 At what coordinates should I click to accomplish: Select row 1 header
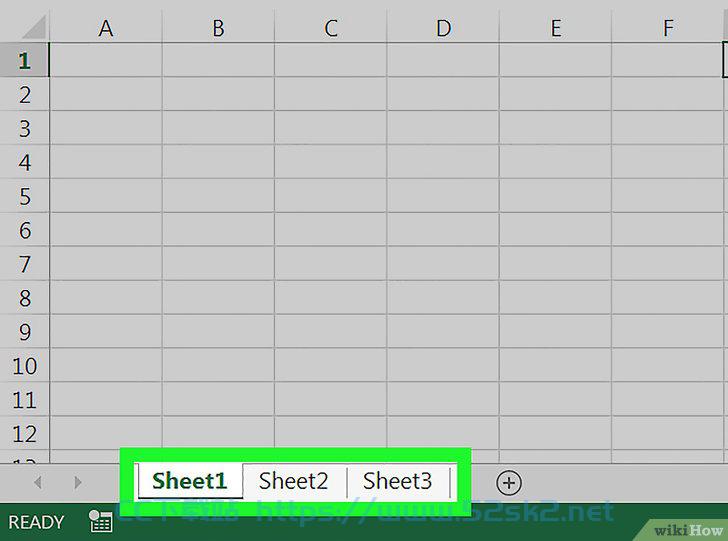coord(24,60)
